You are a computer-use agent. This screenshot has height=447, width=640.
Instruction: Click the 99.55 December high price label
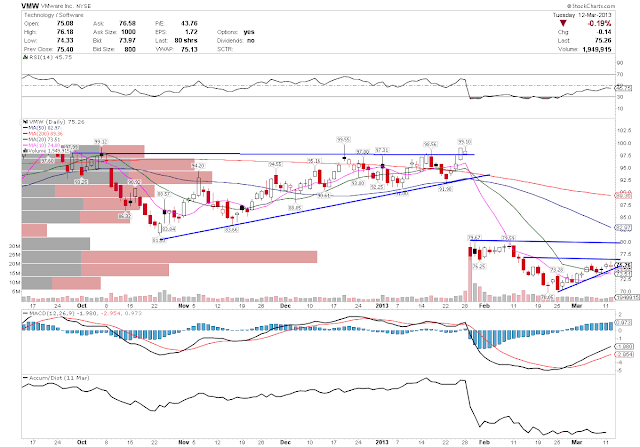pyautogui.click(x=344, y=140)
